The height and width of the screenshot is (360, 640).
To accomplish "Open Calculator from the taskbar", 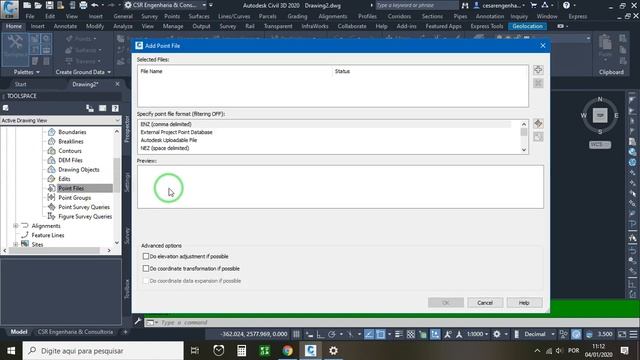I will coord(241,351).
